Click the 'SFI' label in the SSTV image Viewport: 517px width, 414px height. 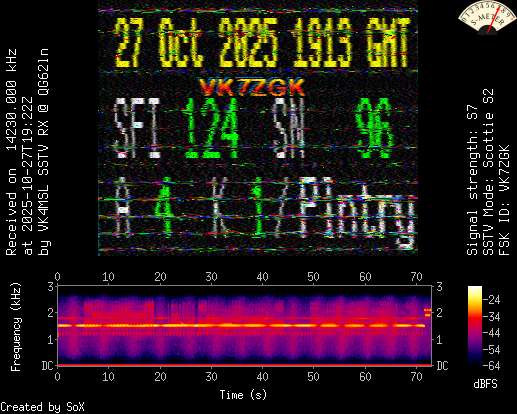coord(137,128)
